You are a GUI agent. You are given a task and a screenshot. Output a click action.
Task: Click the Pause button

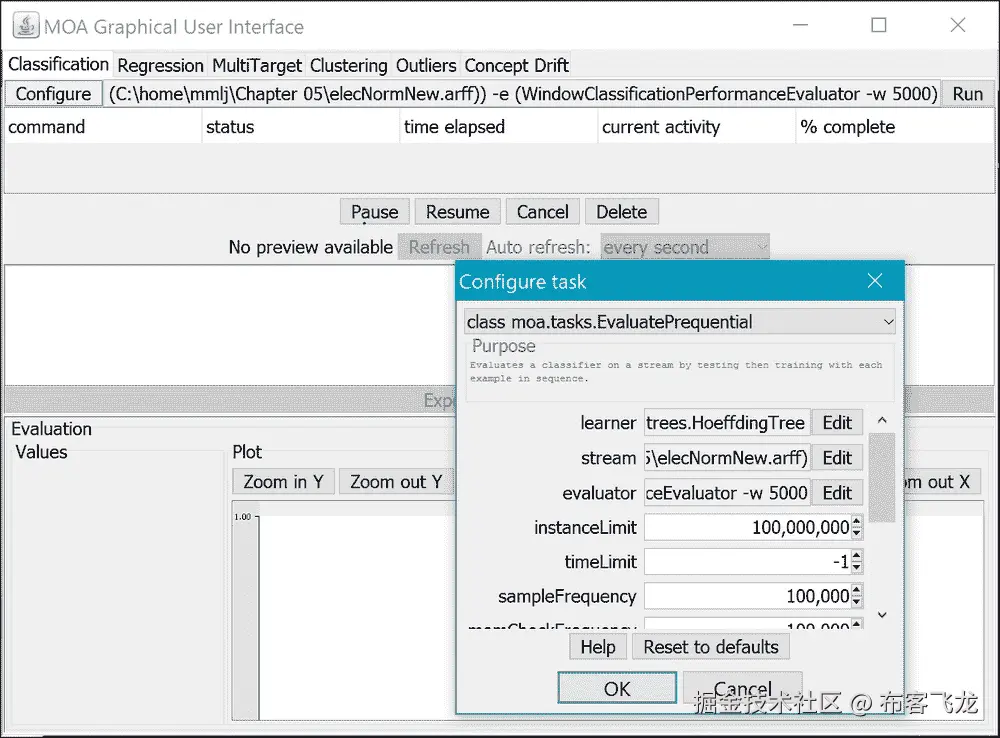(374, 212)
